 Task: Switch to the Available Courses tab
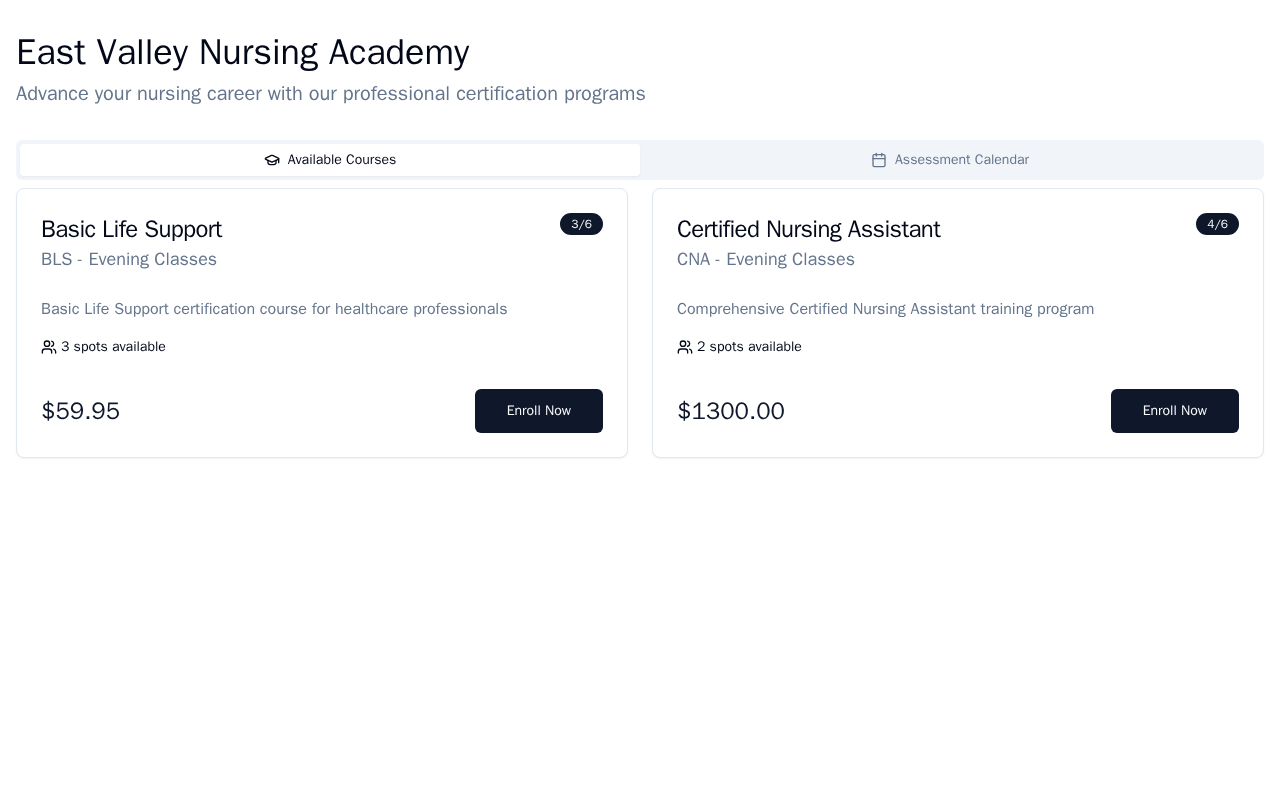click(x=330, y=160)
